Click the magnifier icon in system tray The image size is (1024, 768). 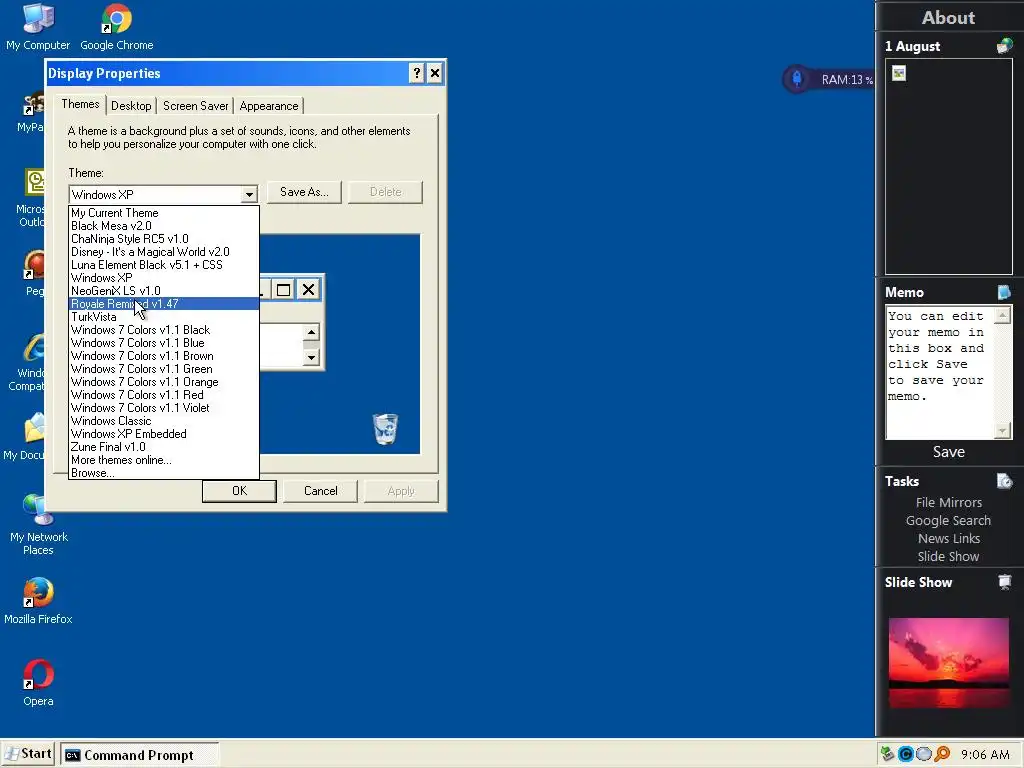click(942, 754)
